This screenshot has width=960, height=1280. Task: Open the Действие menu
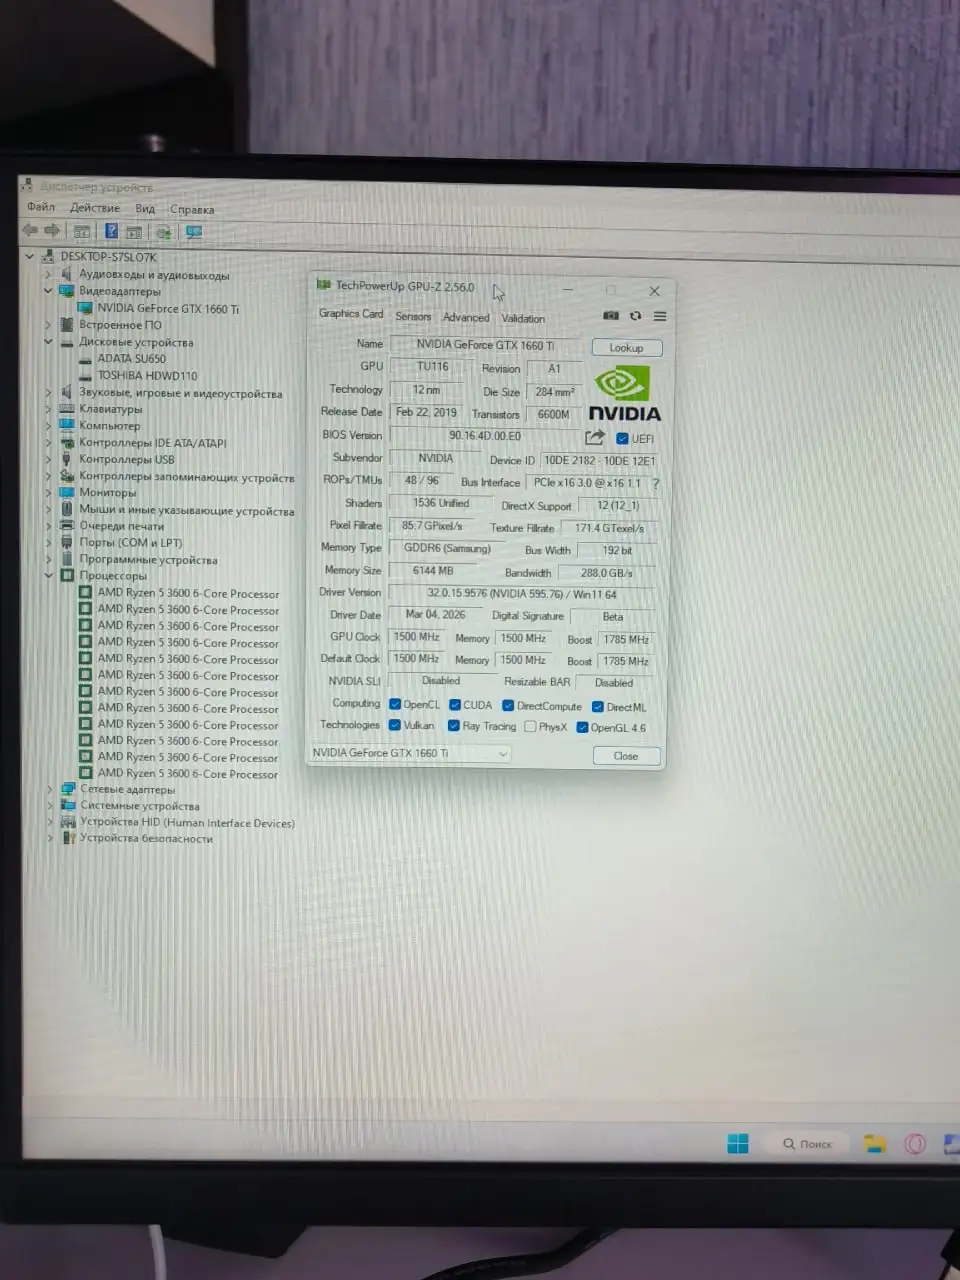coord(95,208)
